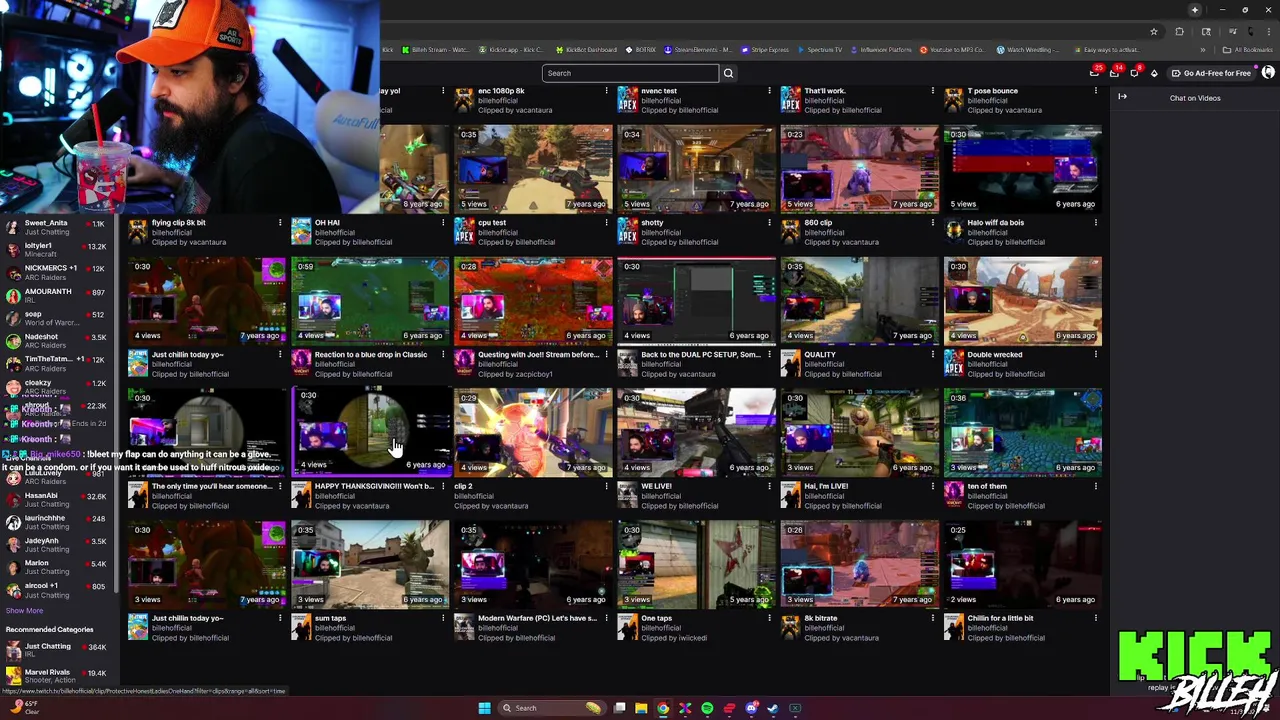The height and width of the screenshot is (720, 1280).
Task: Click the game icon beside 'enc 1080p 8k'
Action: pyautogui.click(x=464, y=100)
